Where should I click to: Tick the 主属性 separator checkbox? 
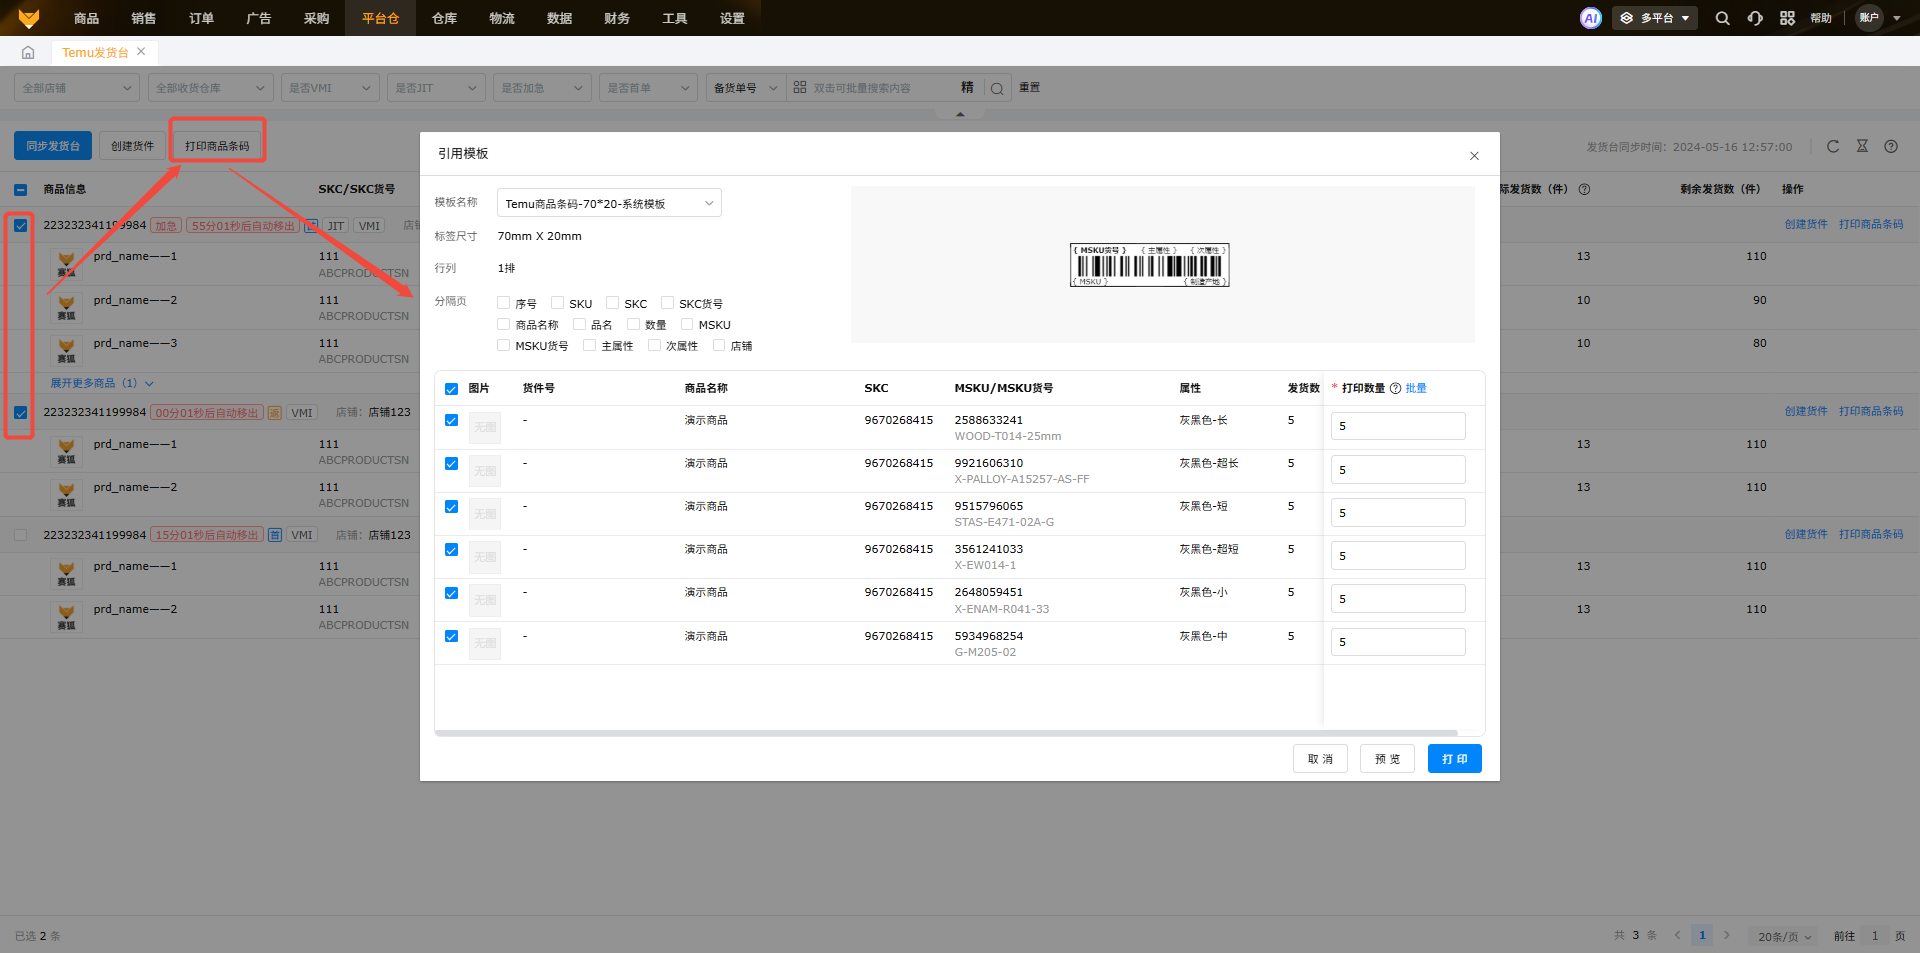590,345
